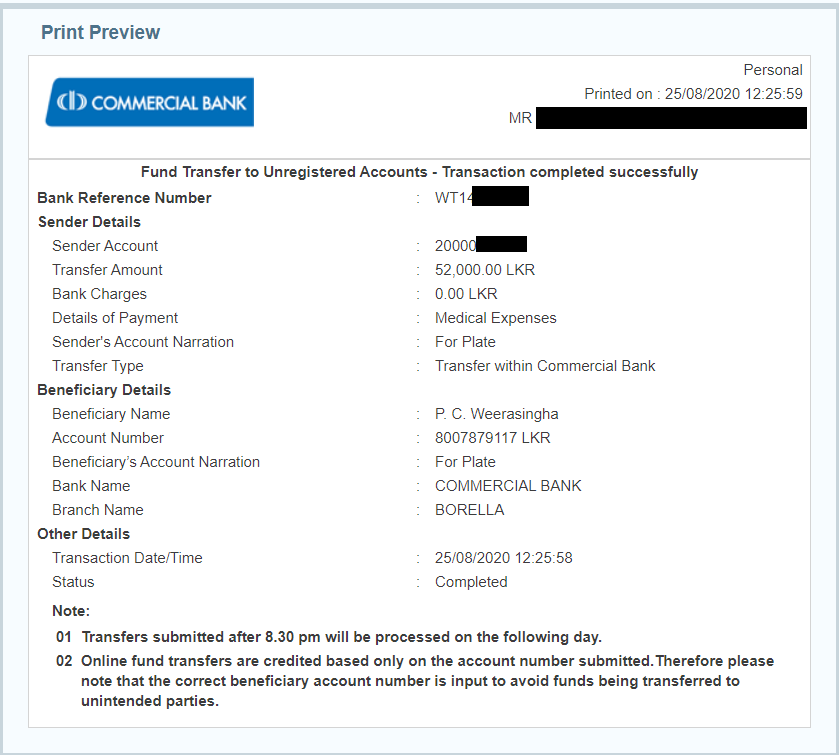This screenshot has height=755, width=839.
Task: Click the Status label
Action: tap(73, 582)
